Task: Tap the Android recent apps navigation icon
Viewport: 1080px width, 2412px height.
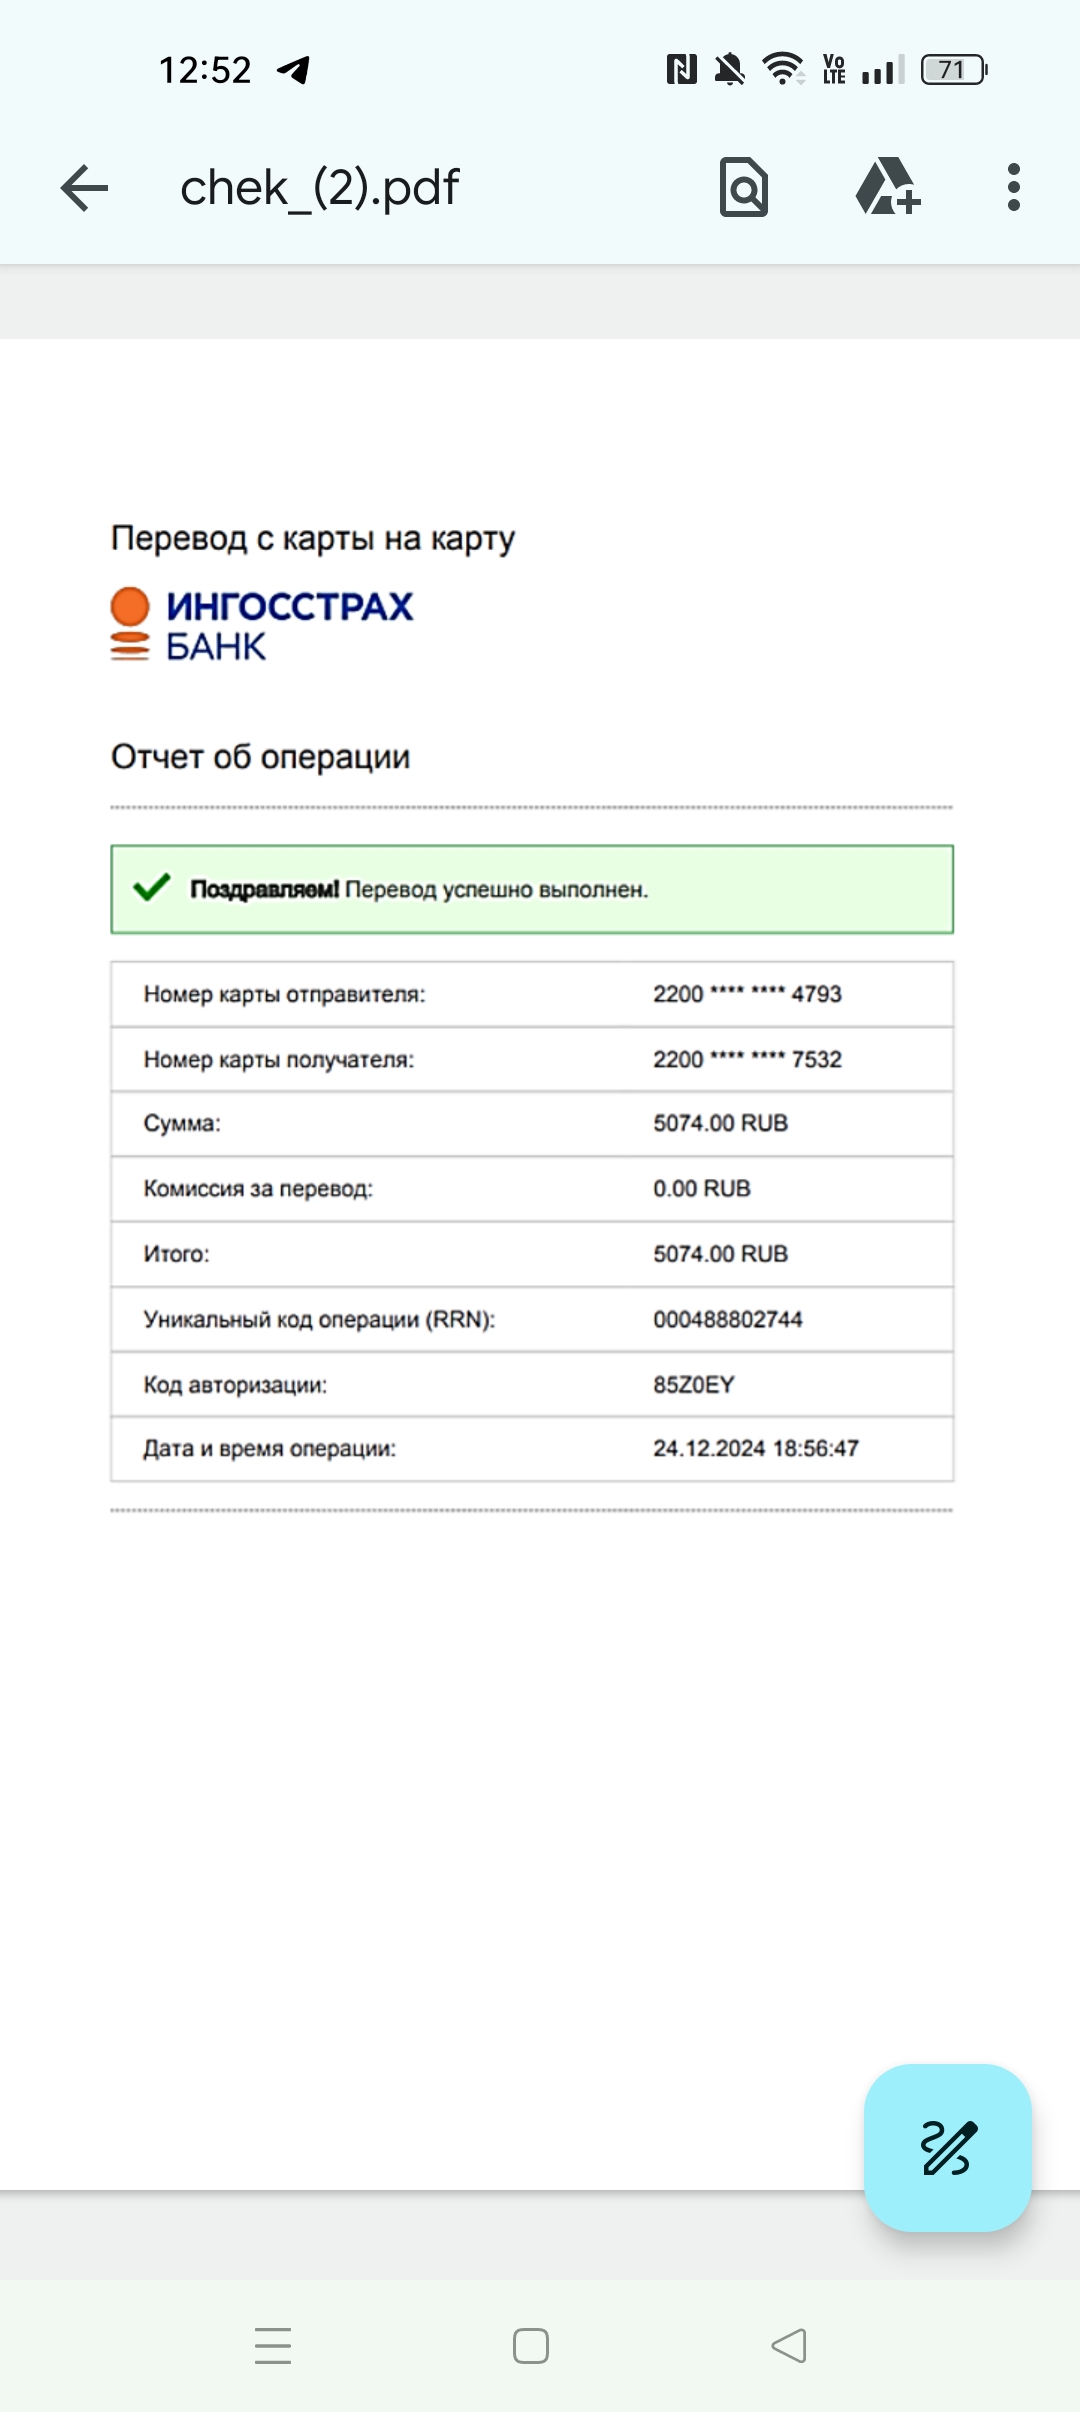Action: (x=272, y=2345)
